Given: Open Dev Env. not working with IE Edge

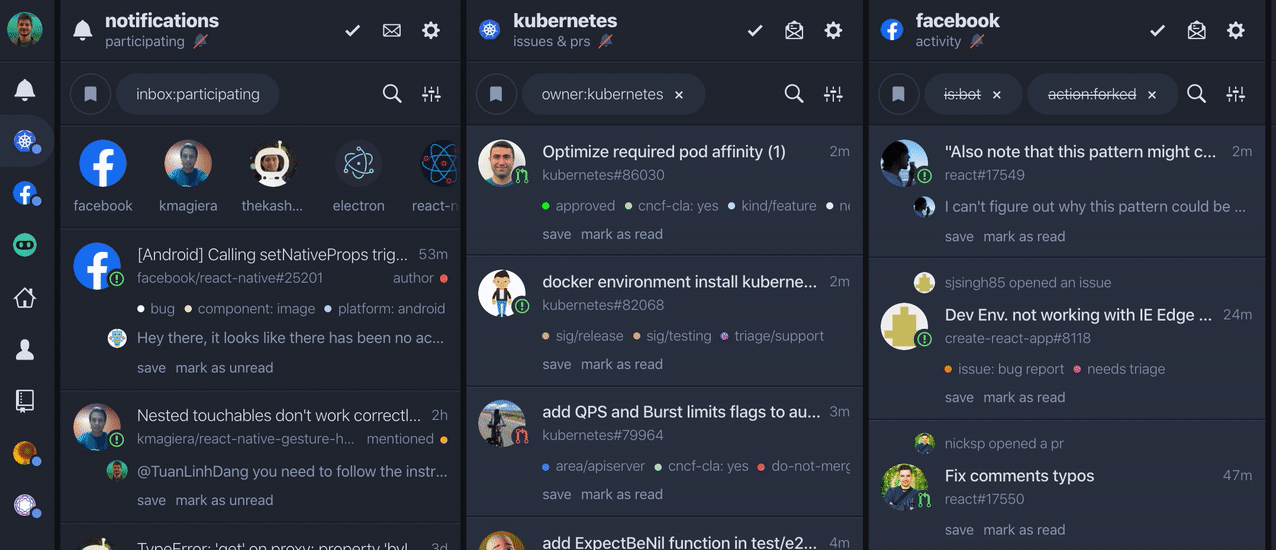Looking at the screenshot, I should pos(1079,315).
